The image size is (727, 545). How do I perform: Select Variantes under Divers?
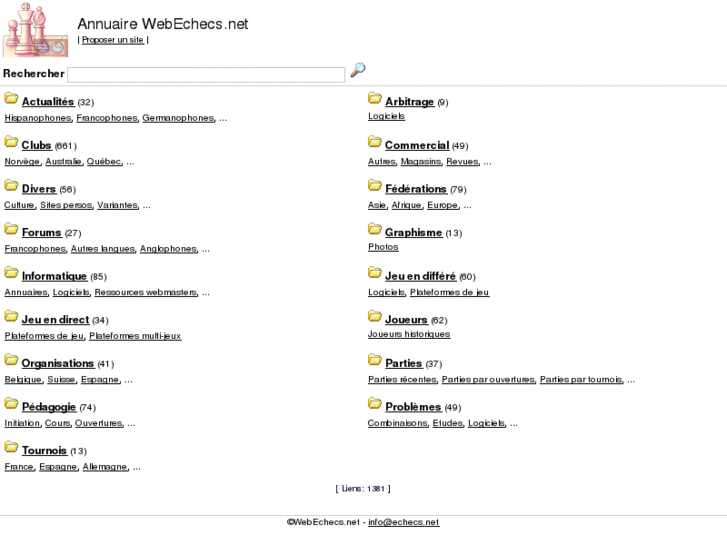(x=117, y=205)
